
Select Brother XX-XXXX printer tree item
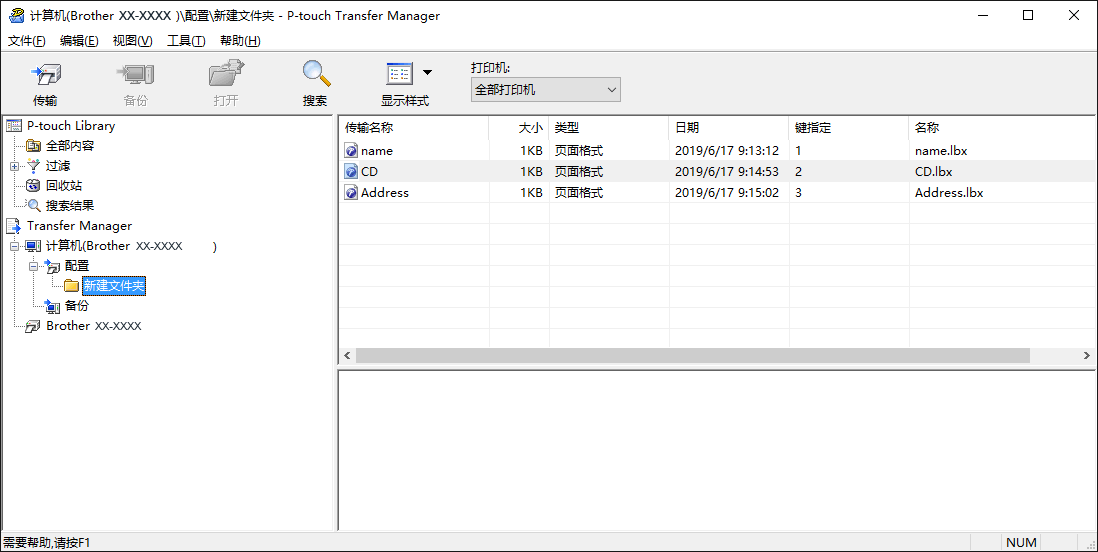[94, 326]
